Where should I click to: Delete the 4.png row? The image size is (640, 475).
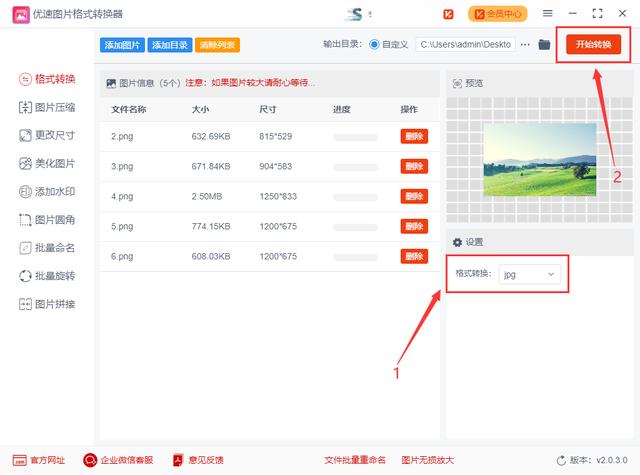414,196
